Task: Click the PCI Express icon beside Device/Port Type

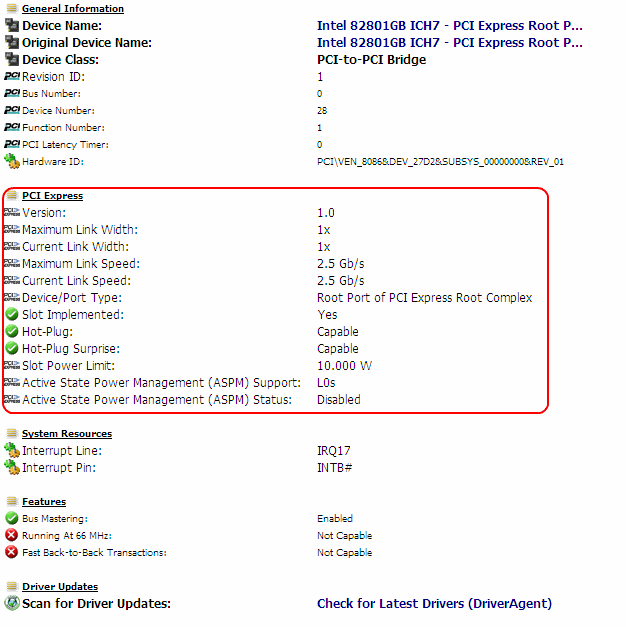Action: pyautogui.click(x=12, y=297)
